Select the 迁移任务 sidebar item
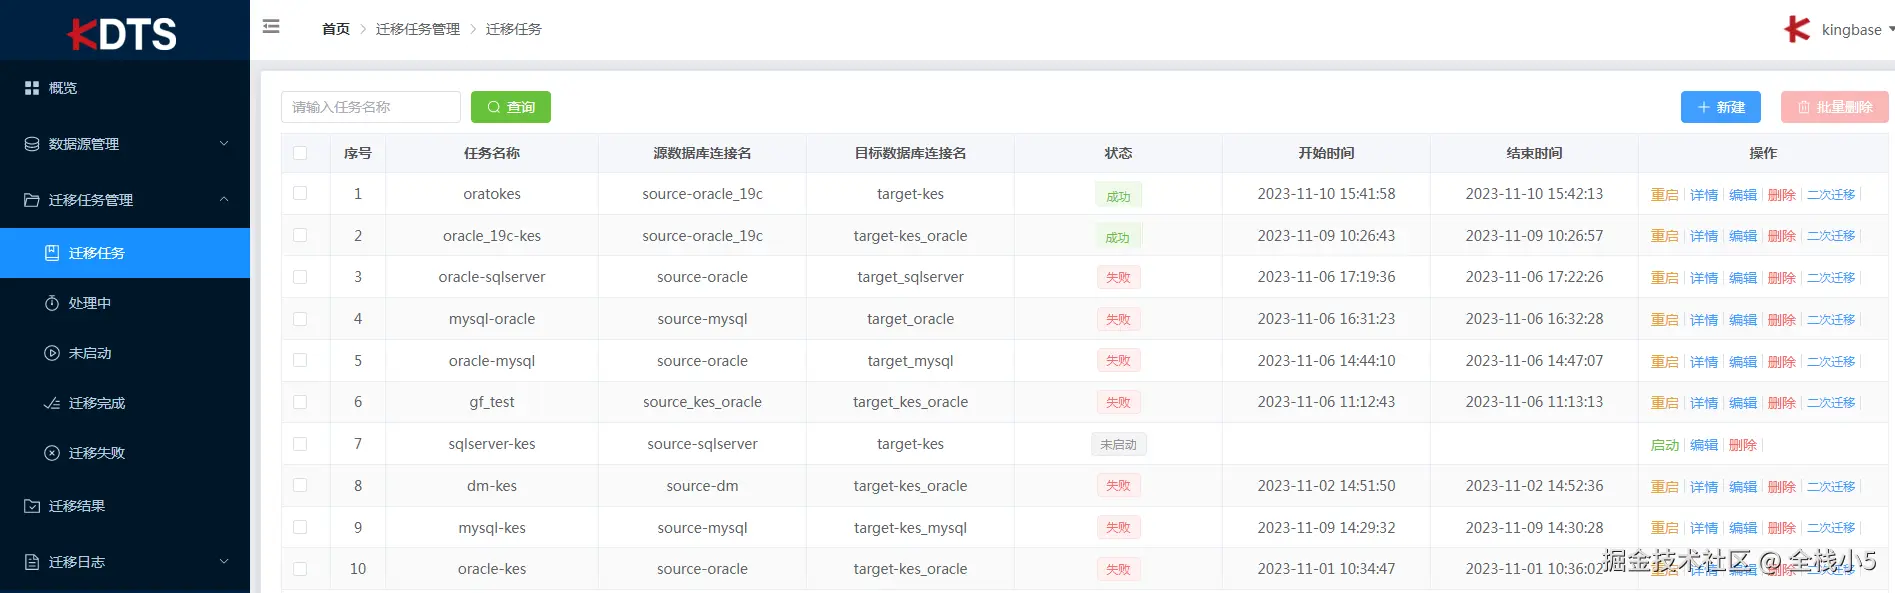Screen dimensions: 1895x593 [125, 253]
